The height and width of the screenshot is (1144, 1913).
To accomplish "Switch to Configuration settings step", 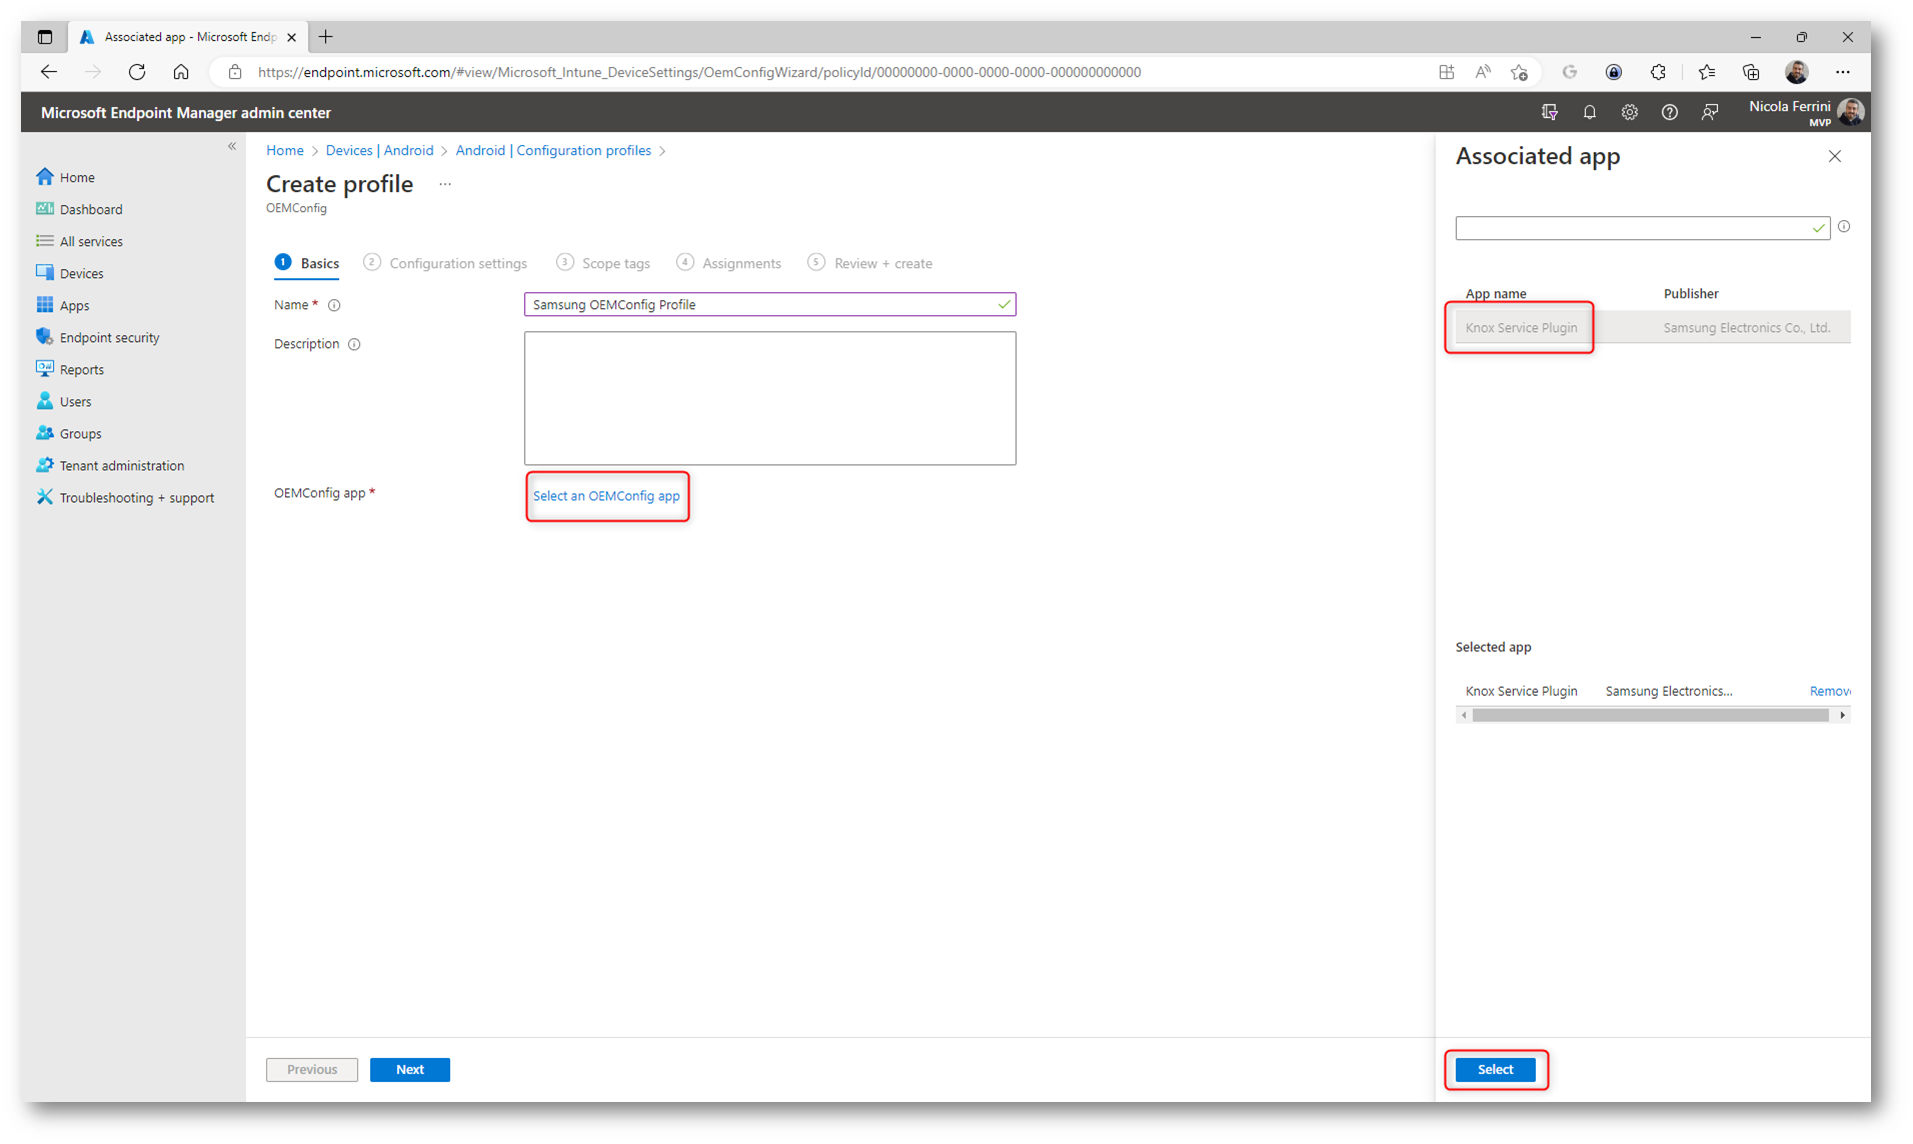I will (445, 263).
